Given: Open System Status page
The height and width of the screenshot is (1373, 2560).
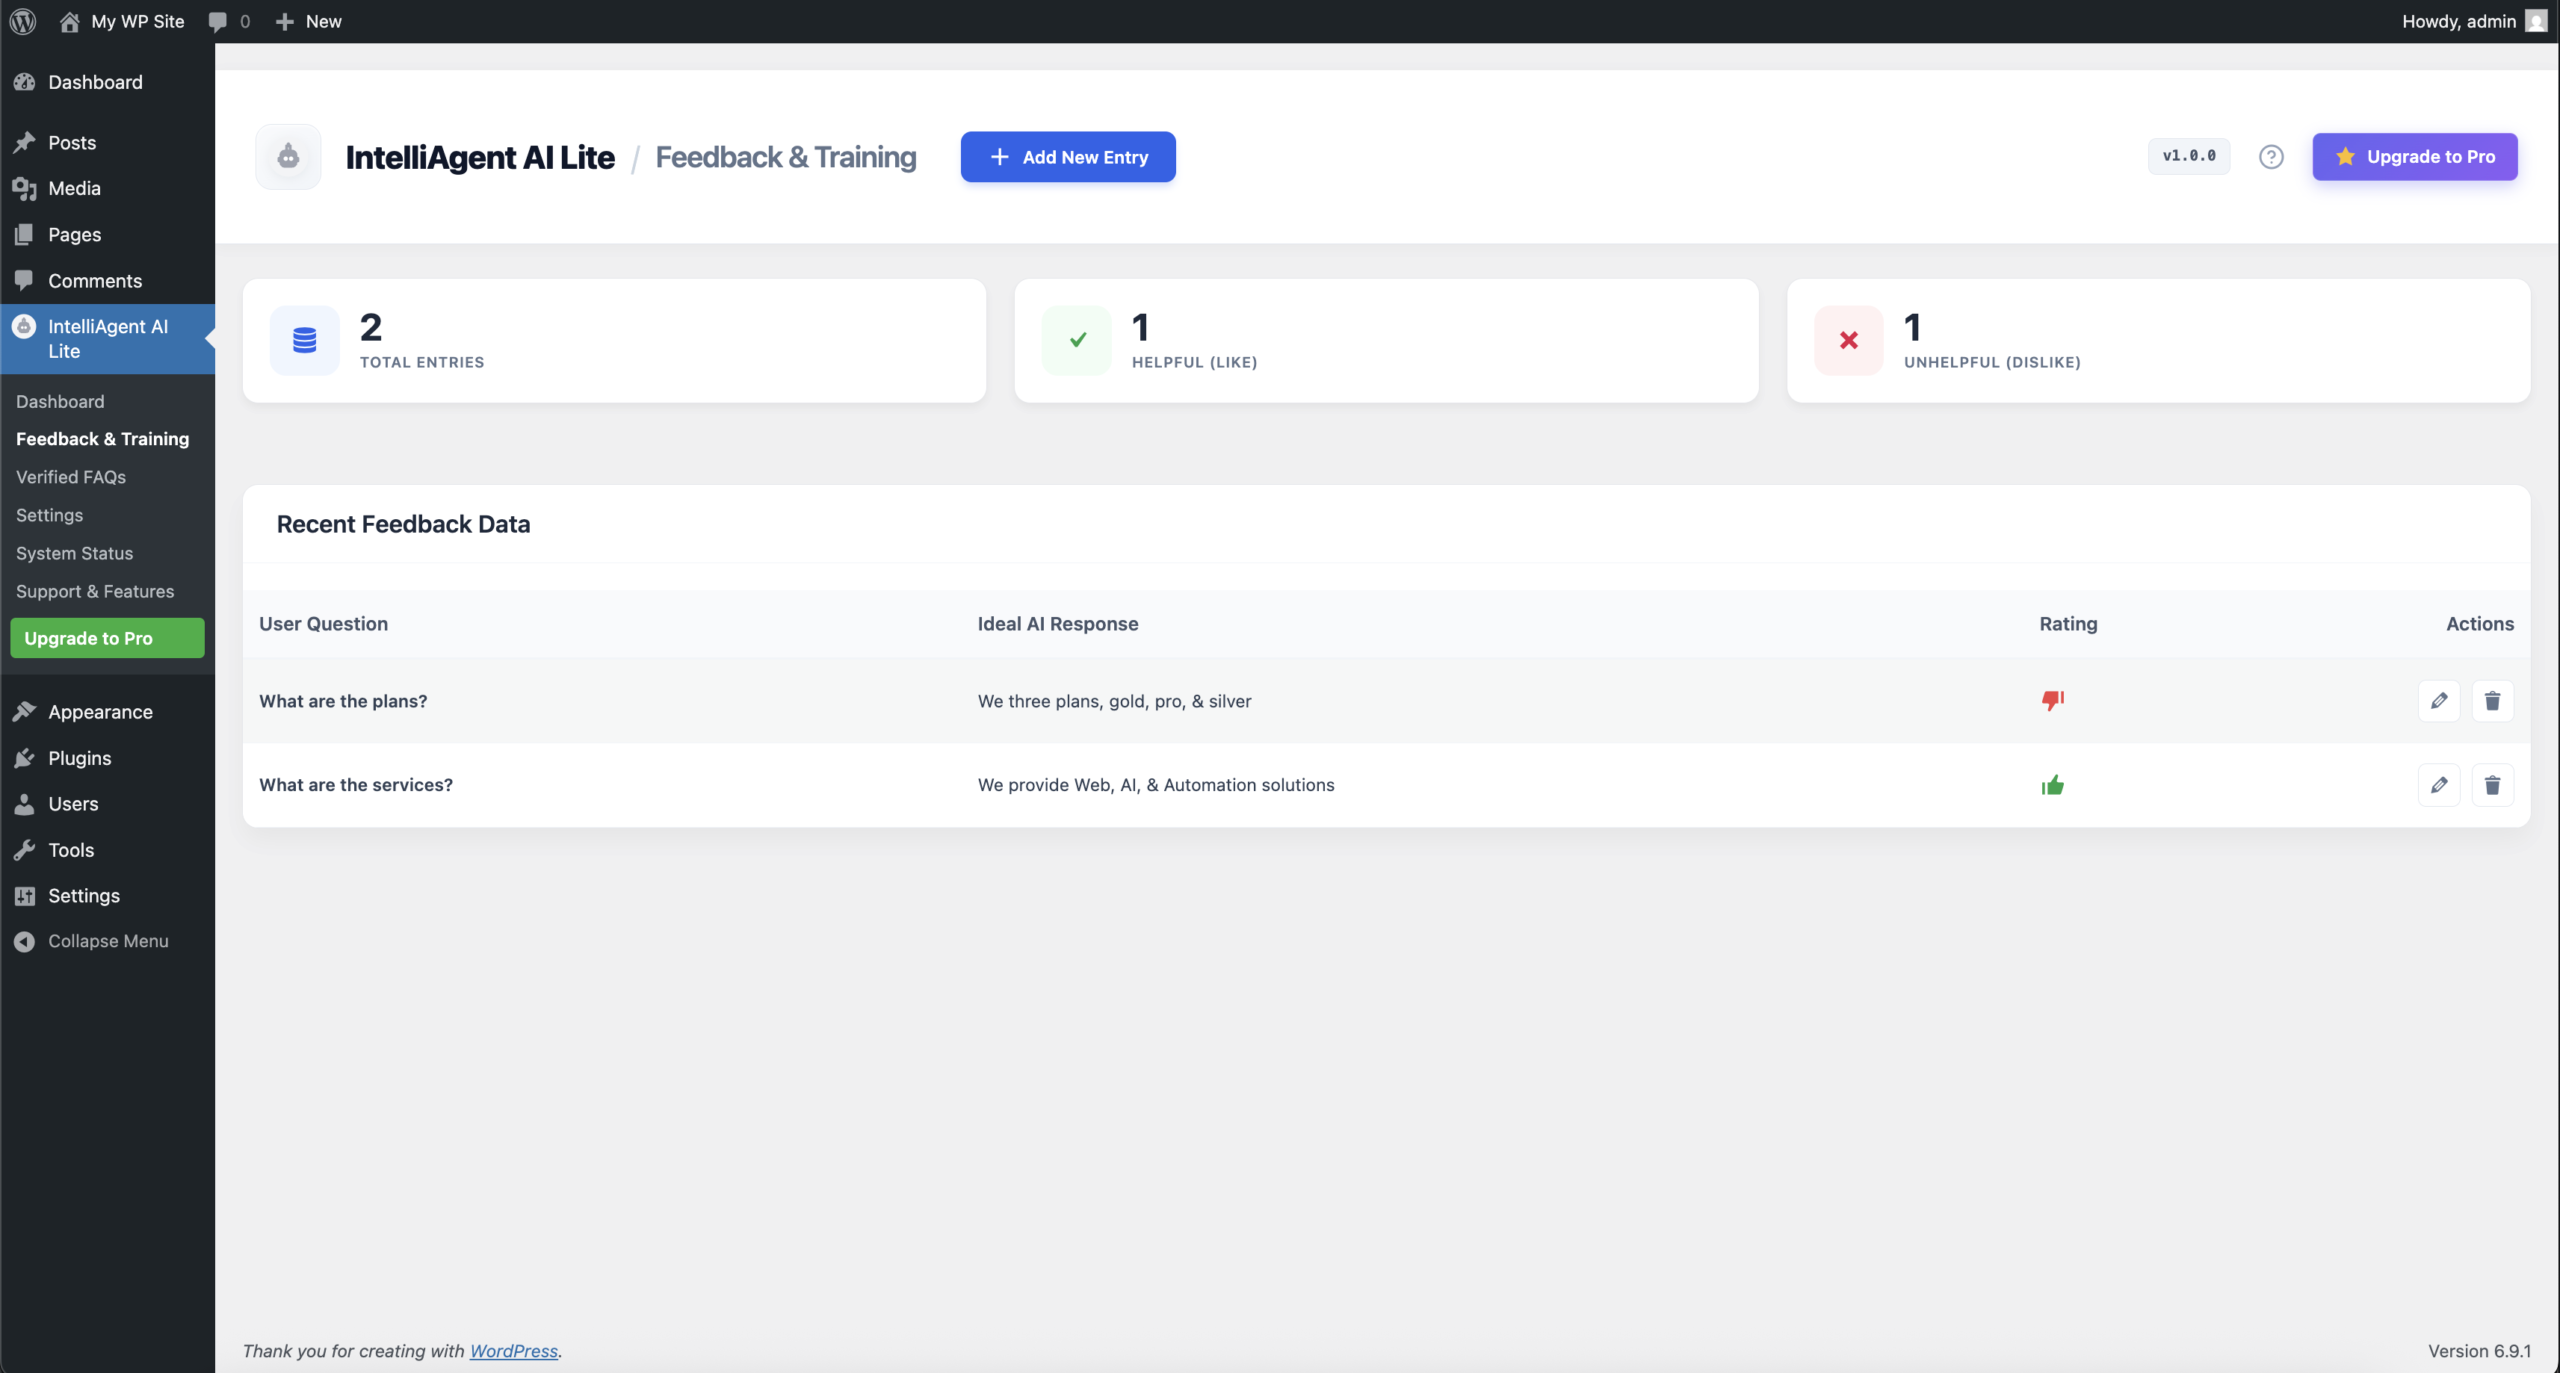Looking at the screenshot, I should coord(75,553).
